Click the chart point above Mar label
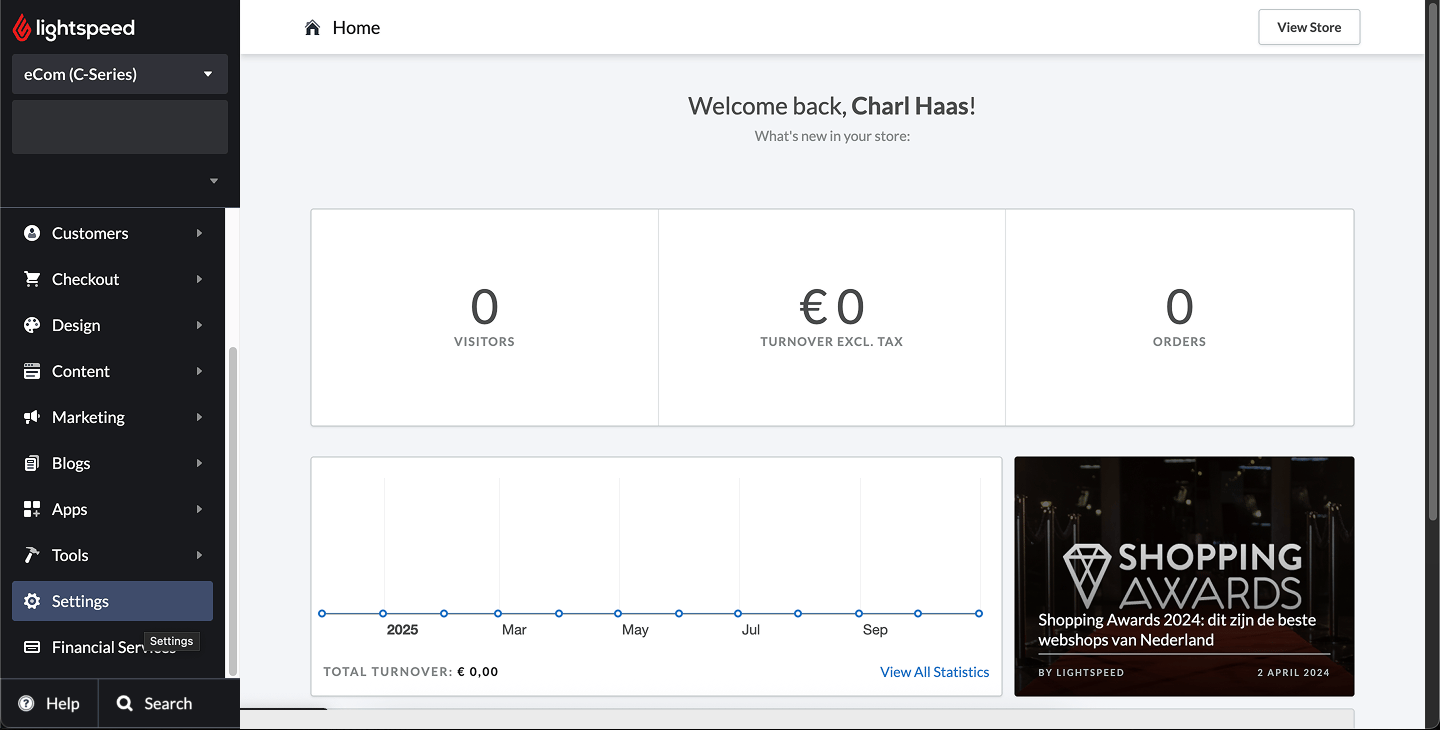 (498, 613)
